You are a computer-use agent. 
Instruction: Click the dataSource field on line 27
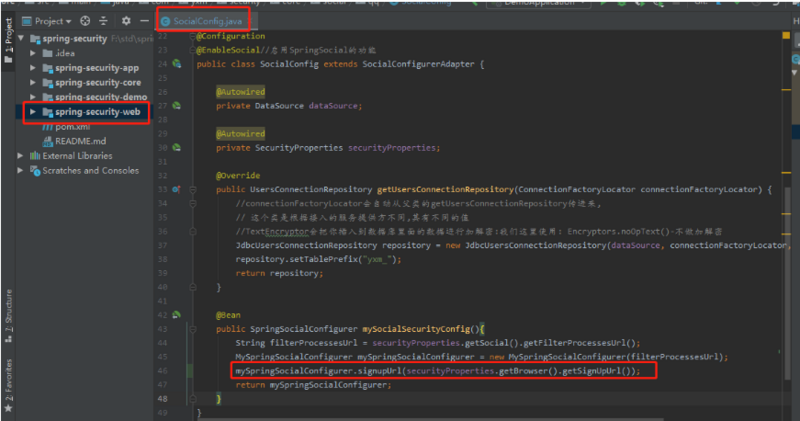(333, 106)
